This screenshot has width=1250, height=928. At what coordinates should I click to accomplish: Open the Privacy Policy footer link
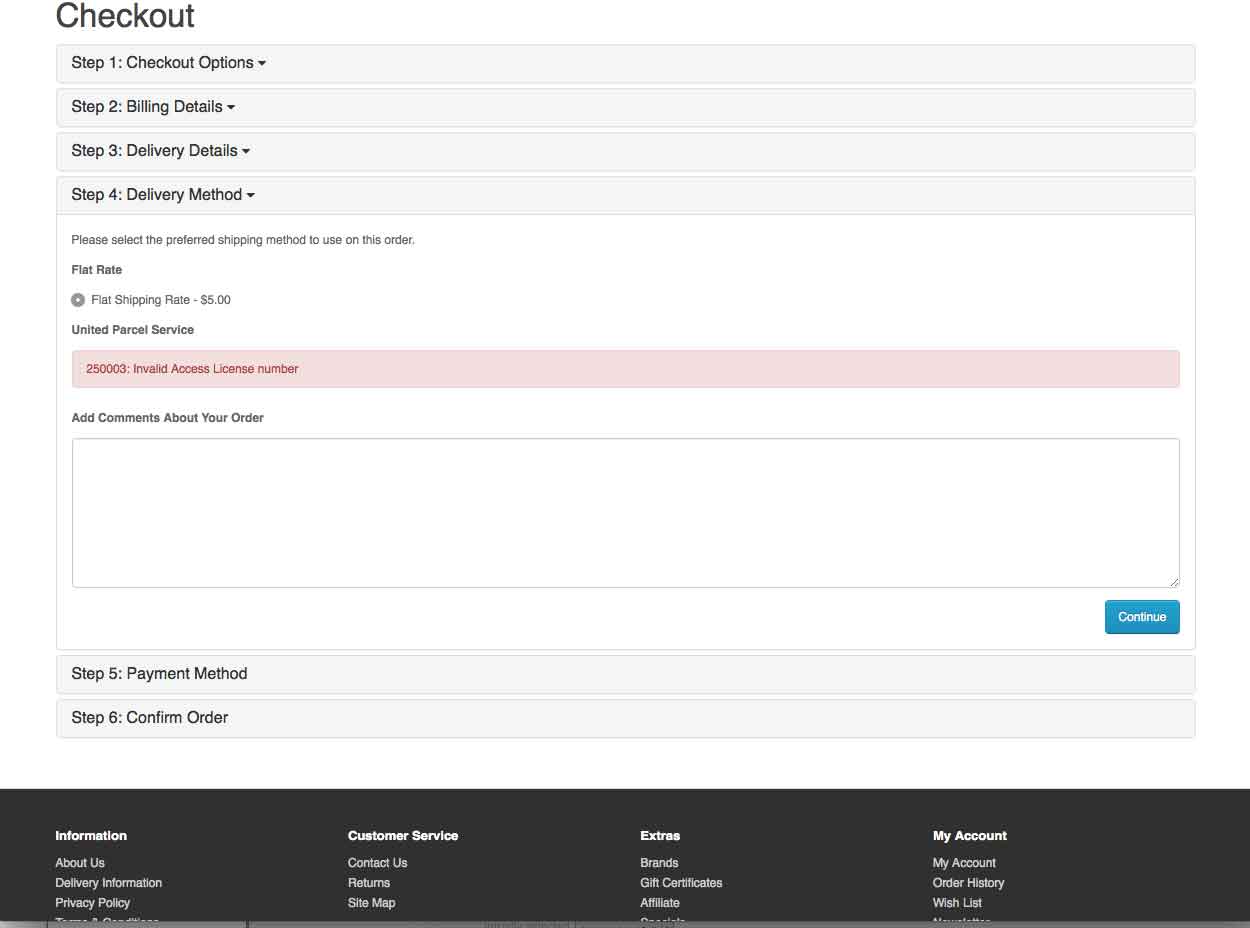[x=92, y=903]
